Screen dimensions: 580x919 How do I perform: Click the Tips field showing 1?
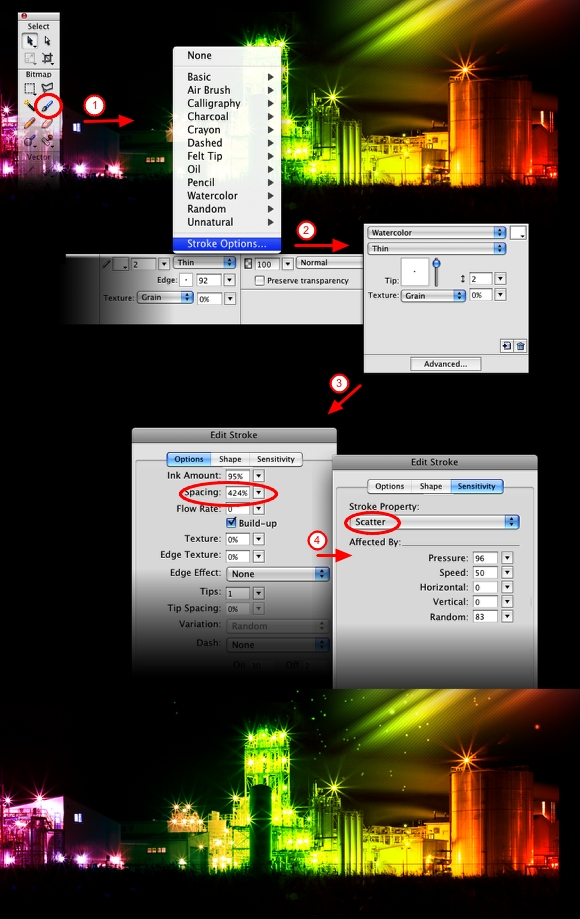238,593
